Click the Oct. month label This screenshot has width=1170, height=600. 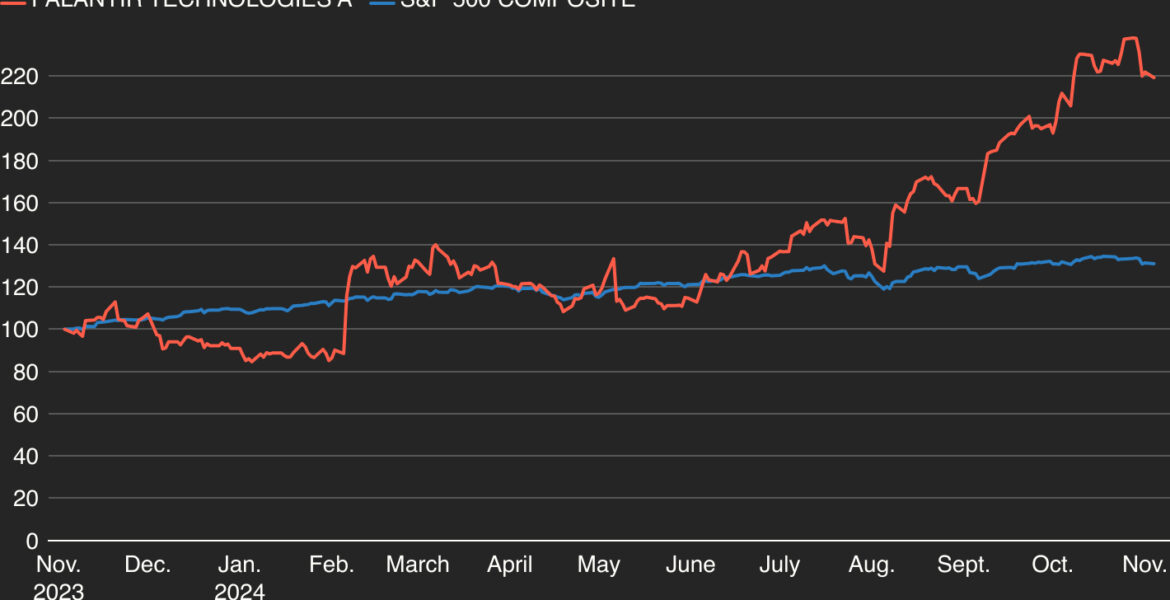(x=1052, y=565)
